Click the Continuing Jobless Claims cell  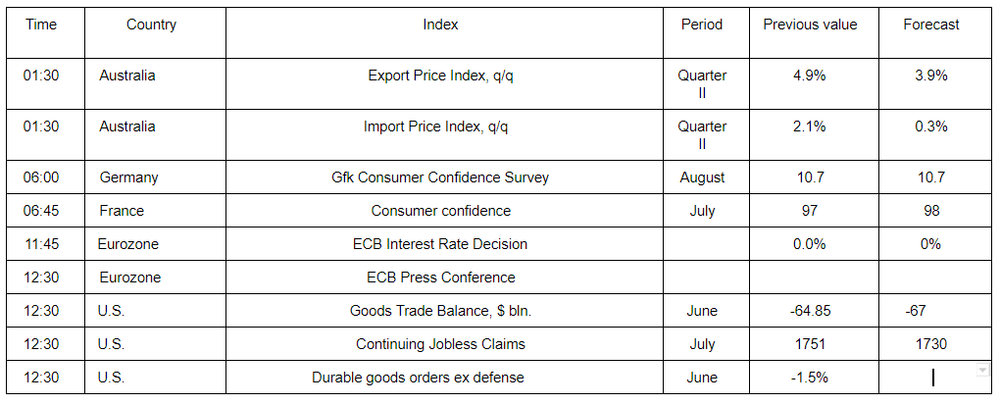(x=444, y=344)
